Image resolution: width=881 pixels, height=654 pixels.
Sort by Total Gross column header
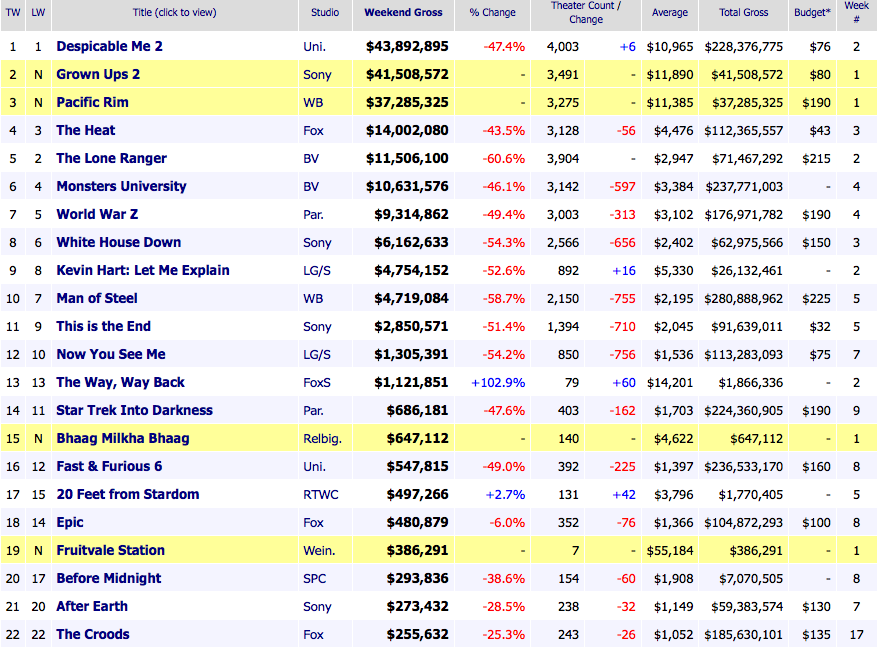(x=743, y=12)
